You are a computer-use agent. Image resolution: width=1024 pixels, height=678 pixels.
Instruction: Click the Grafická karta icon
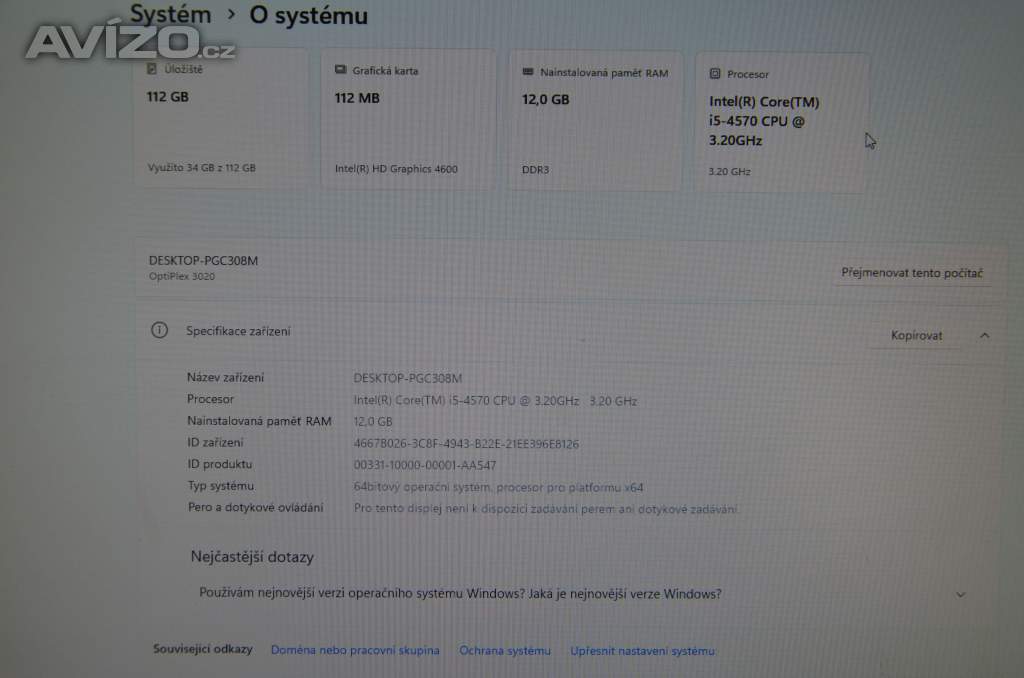pos(338,71)
